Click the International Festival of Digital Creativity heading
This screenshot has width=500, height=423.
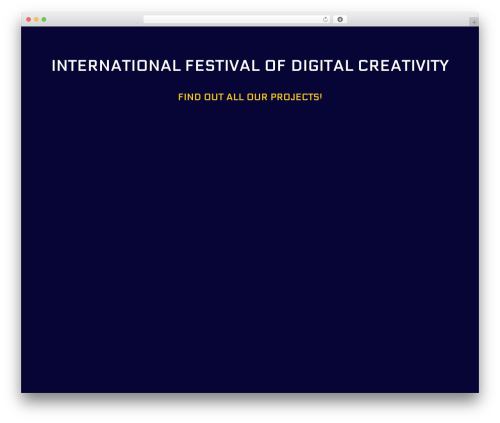pyautogui.click(x=250, y=66)
